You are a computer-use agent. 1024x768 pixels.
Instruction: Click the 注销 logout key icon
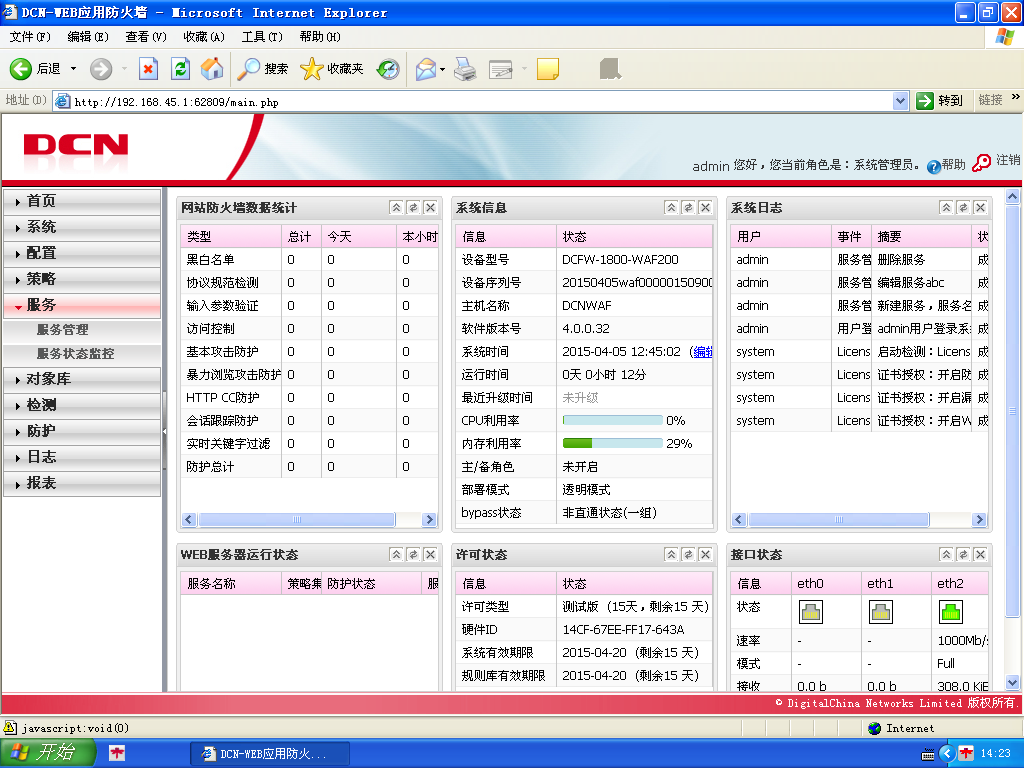click(x=981, y=163)
